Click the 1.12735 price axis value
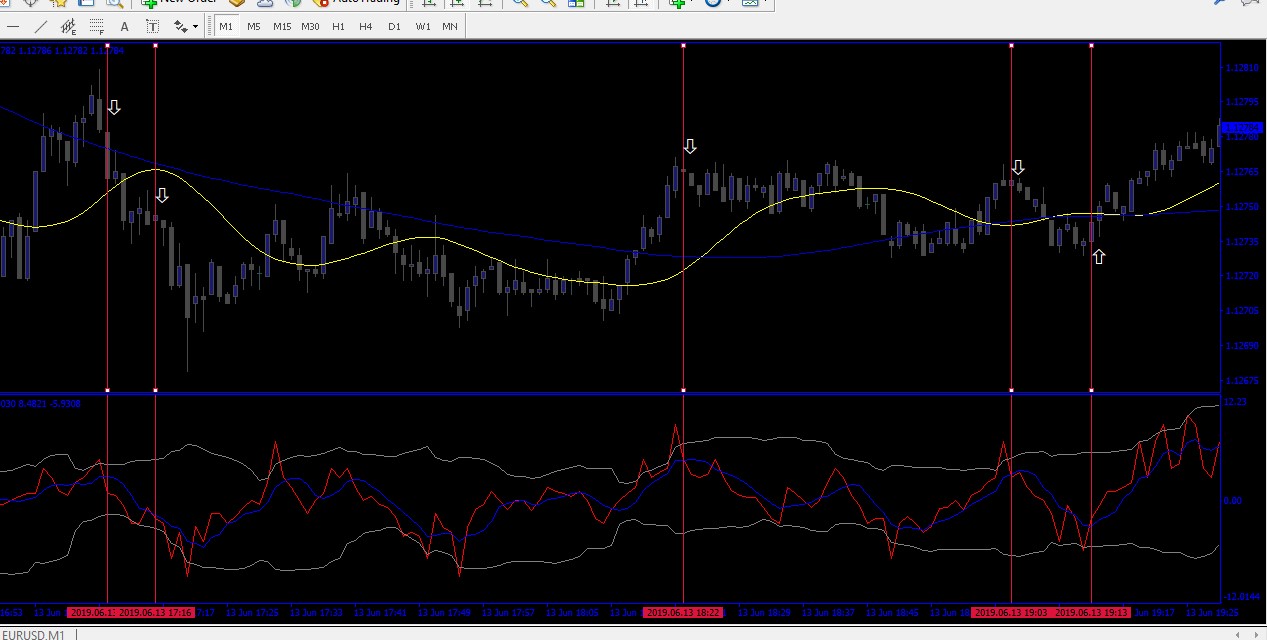The height and width of the screenshot is (640, 1267). [x=1242, y=242]
